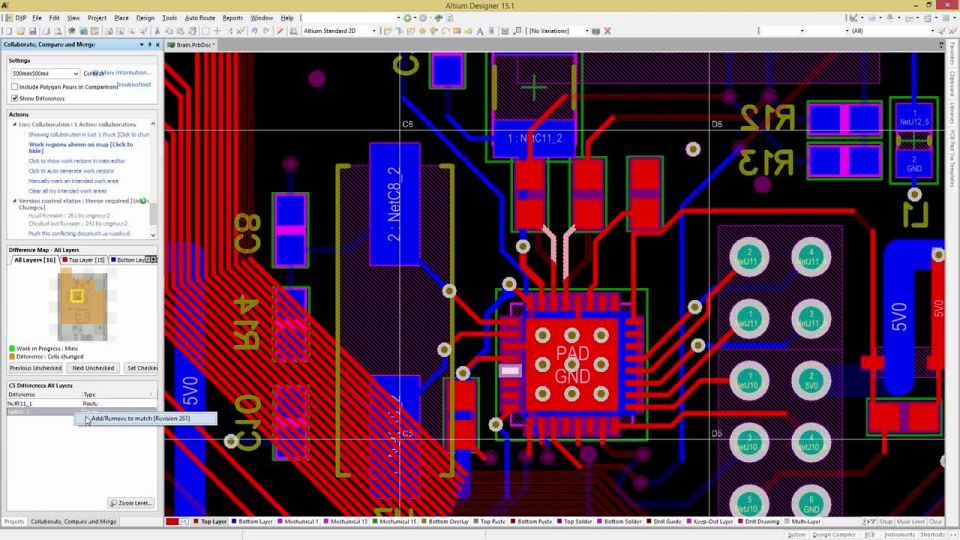Click the crosshair move icon in toolbar
The height and width of the screenshot is (540, 960).
217,31
